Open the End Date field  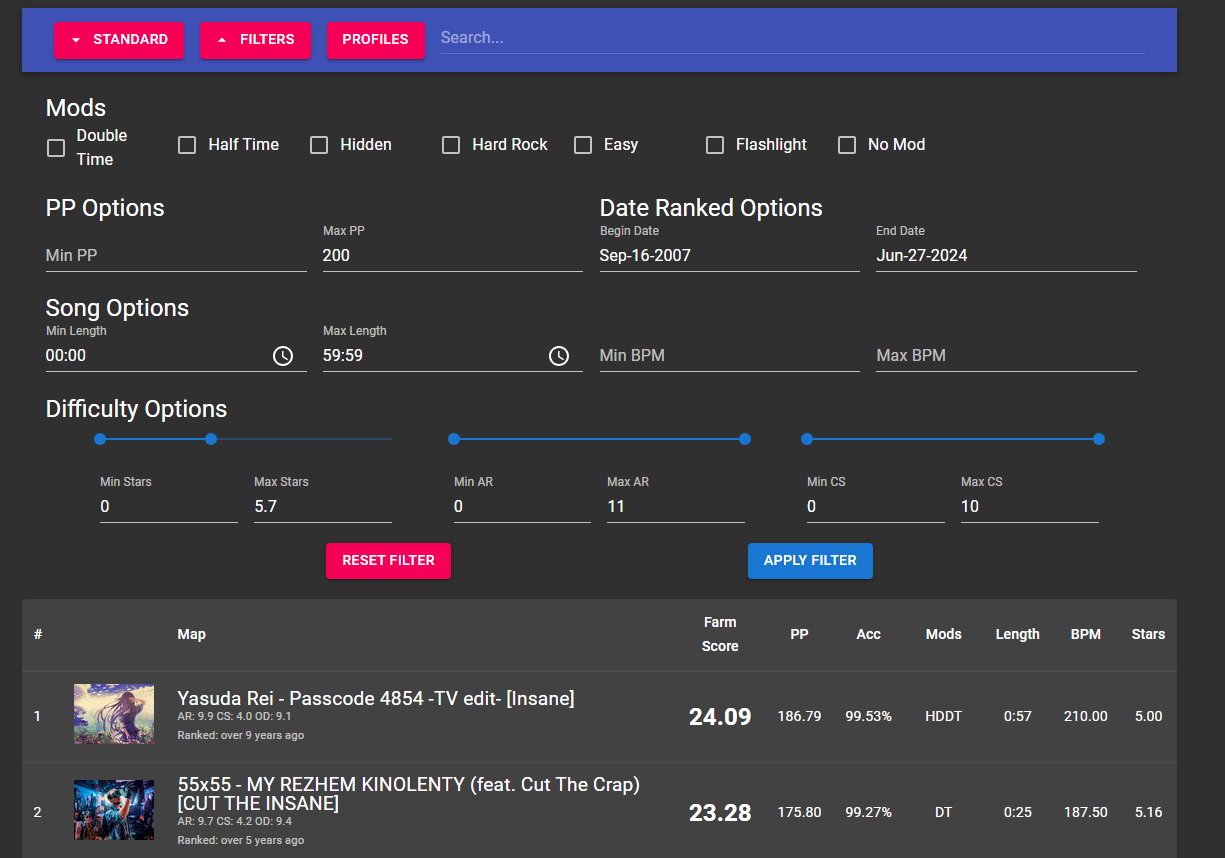[x=1007, y=256]
